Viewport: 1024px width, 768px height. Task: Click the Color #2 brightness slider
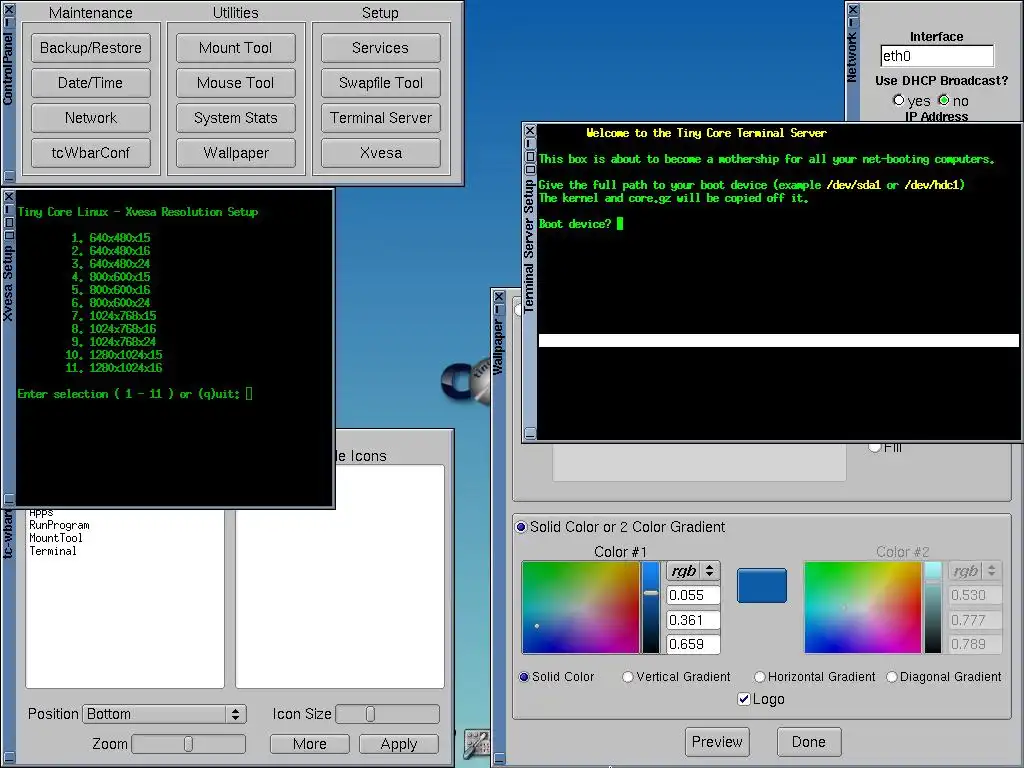click(933, 608)
